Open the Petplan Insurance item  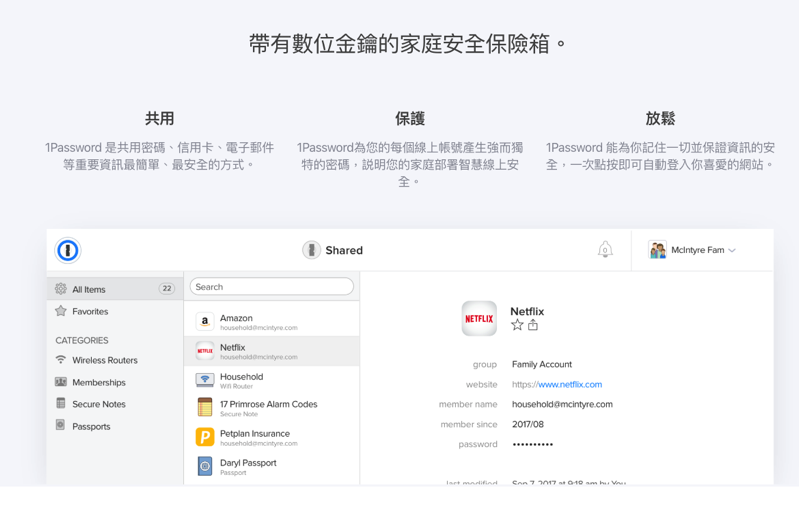click(x=272, y=438)
